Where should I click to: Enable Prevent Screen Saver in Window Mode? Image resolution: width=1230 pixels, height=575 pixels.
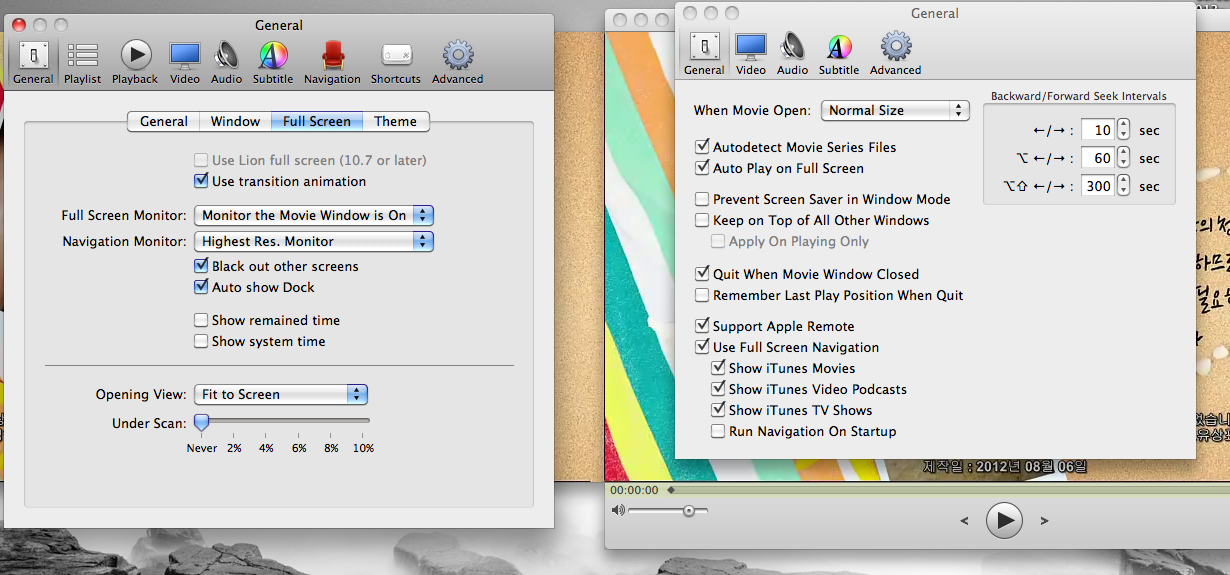(x=703, y=199)
